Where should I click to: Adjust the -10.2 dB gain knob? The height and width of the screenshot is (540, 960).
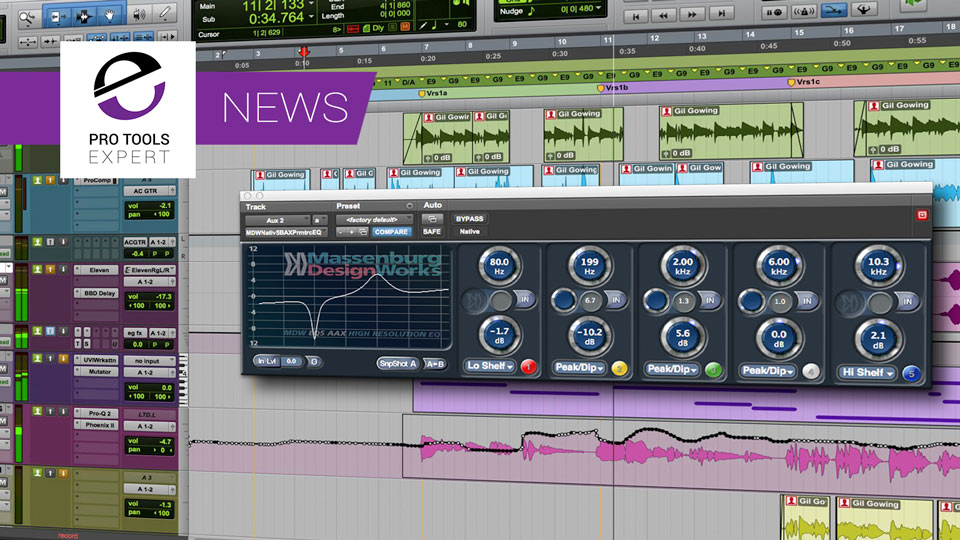[x=590, y=337]
